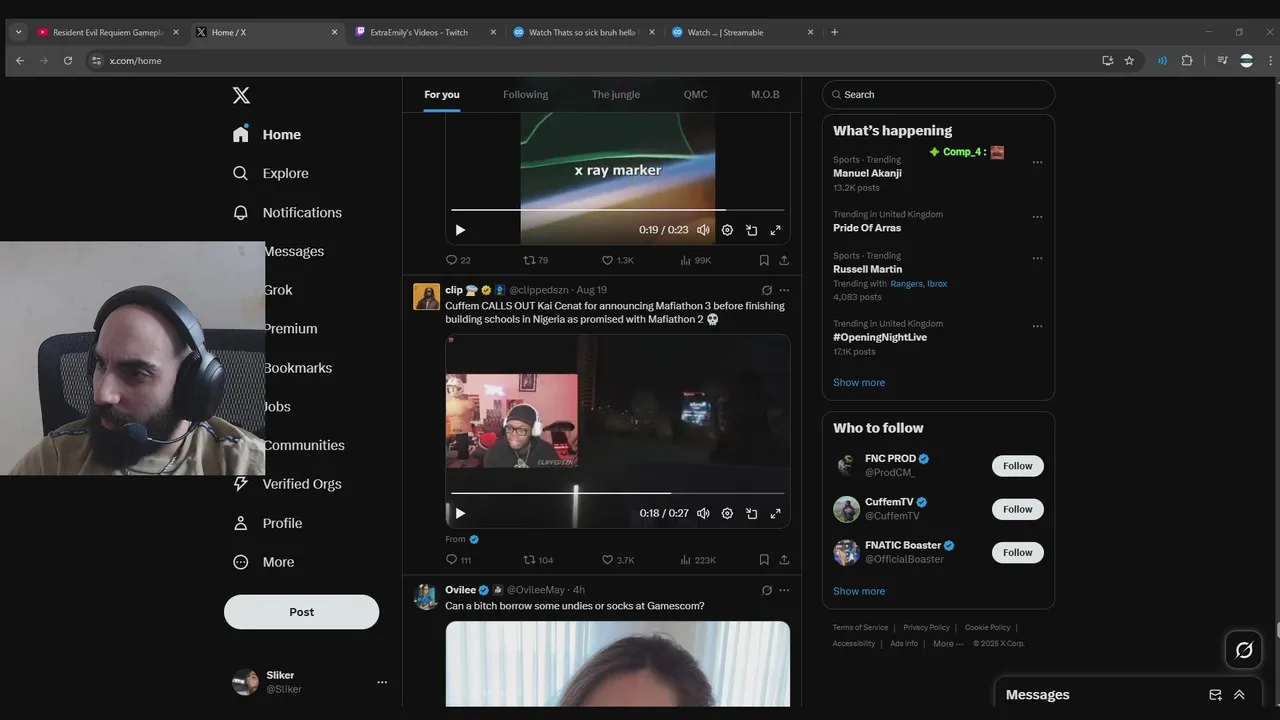Open settings on the x ray marker video
The image size is (1280, 720).
727,230
